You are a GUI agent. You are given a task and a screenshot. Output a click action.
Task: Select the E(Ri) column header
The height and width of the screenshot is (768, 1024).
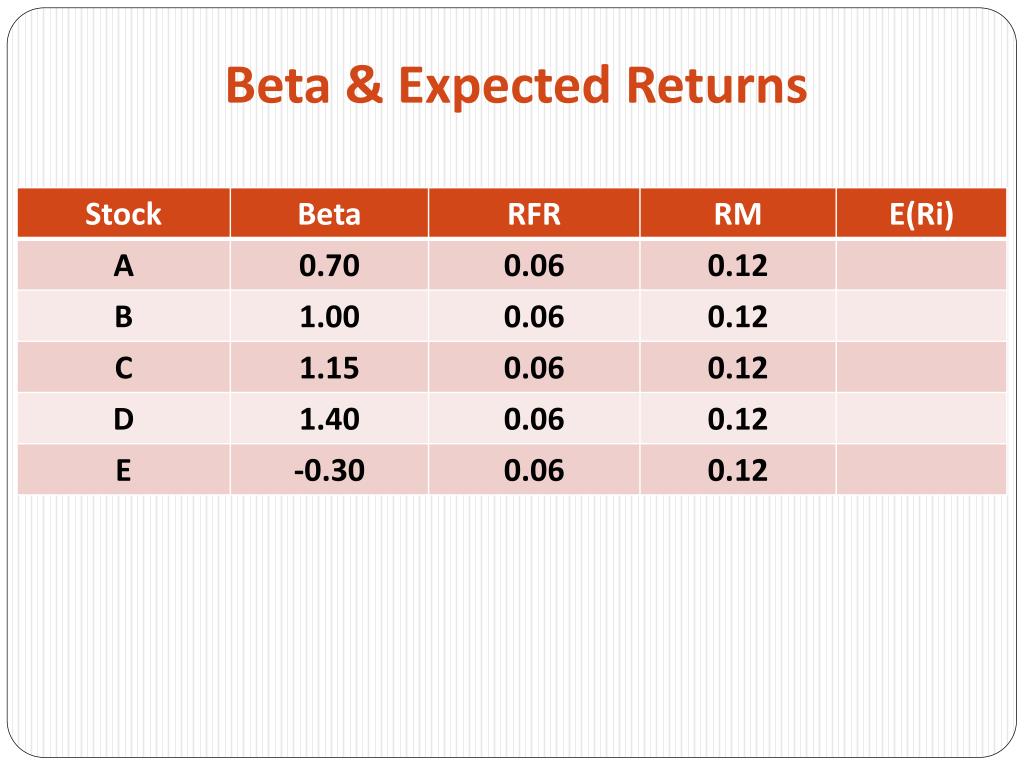click(x=921, y=214)
